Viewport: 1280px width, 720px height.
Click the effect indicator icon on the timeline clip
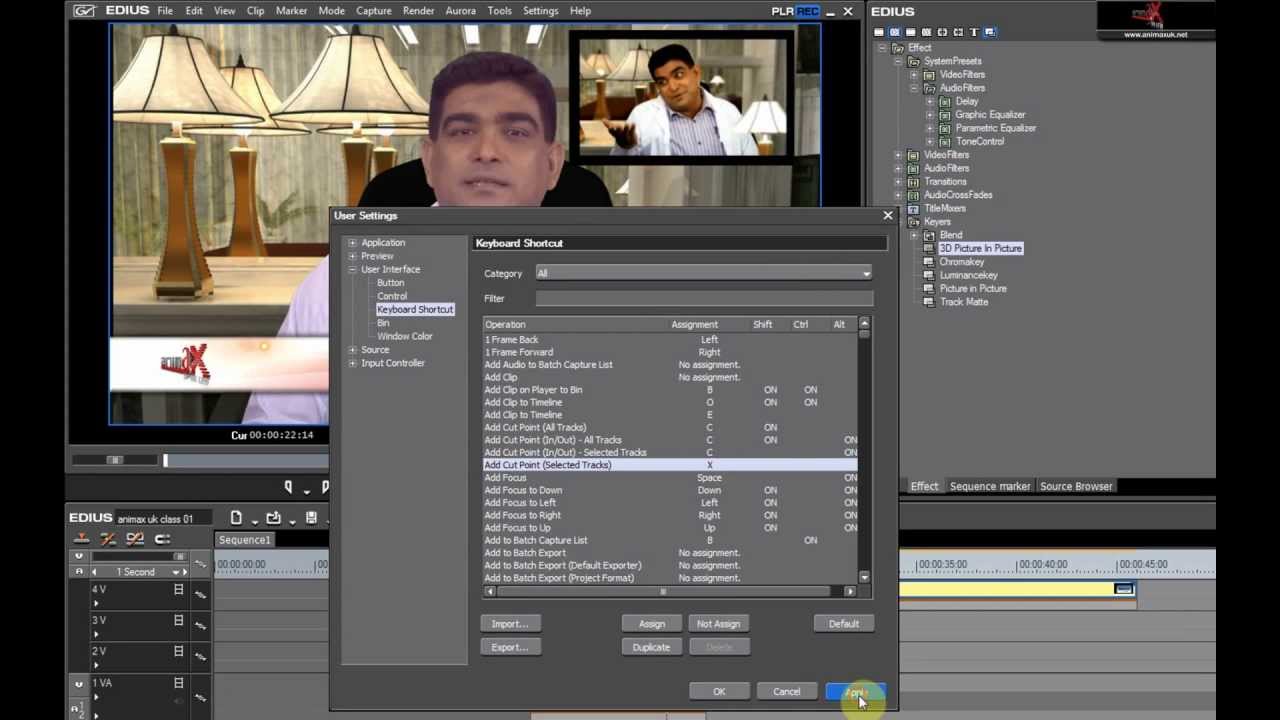tap(1124, 589)
